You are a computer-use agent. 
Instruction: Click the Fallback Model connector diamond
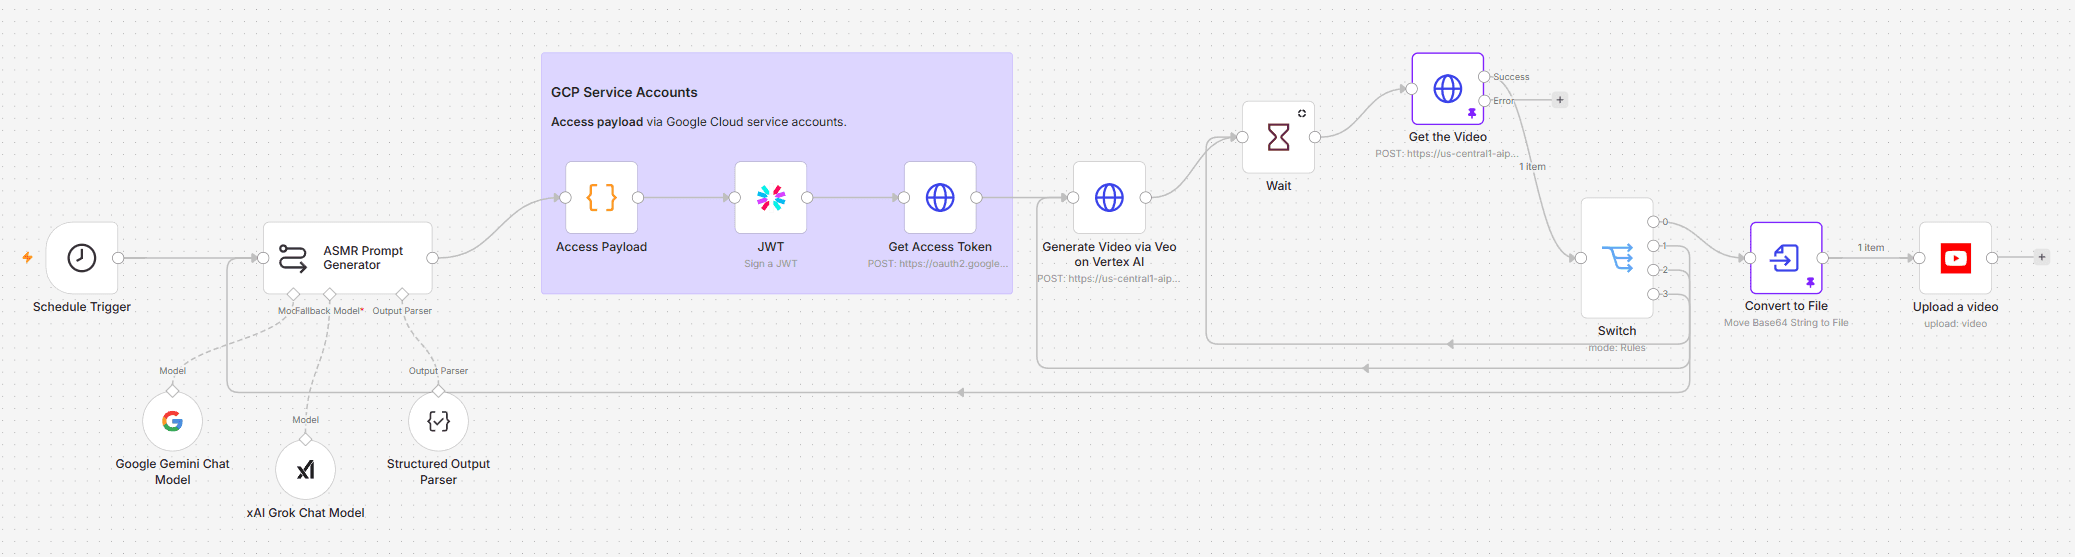[x=329, y=294]
